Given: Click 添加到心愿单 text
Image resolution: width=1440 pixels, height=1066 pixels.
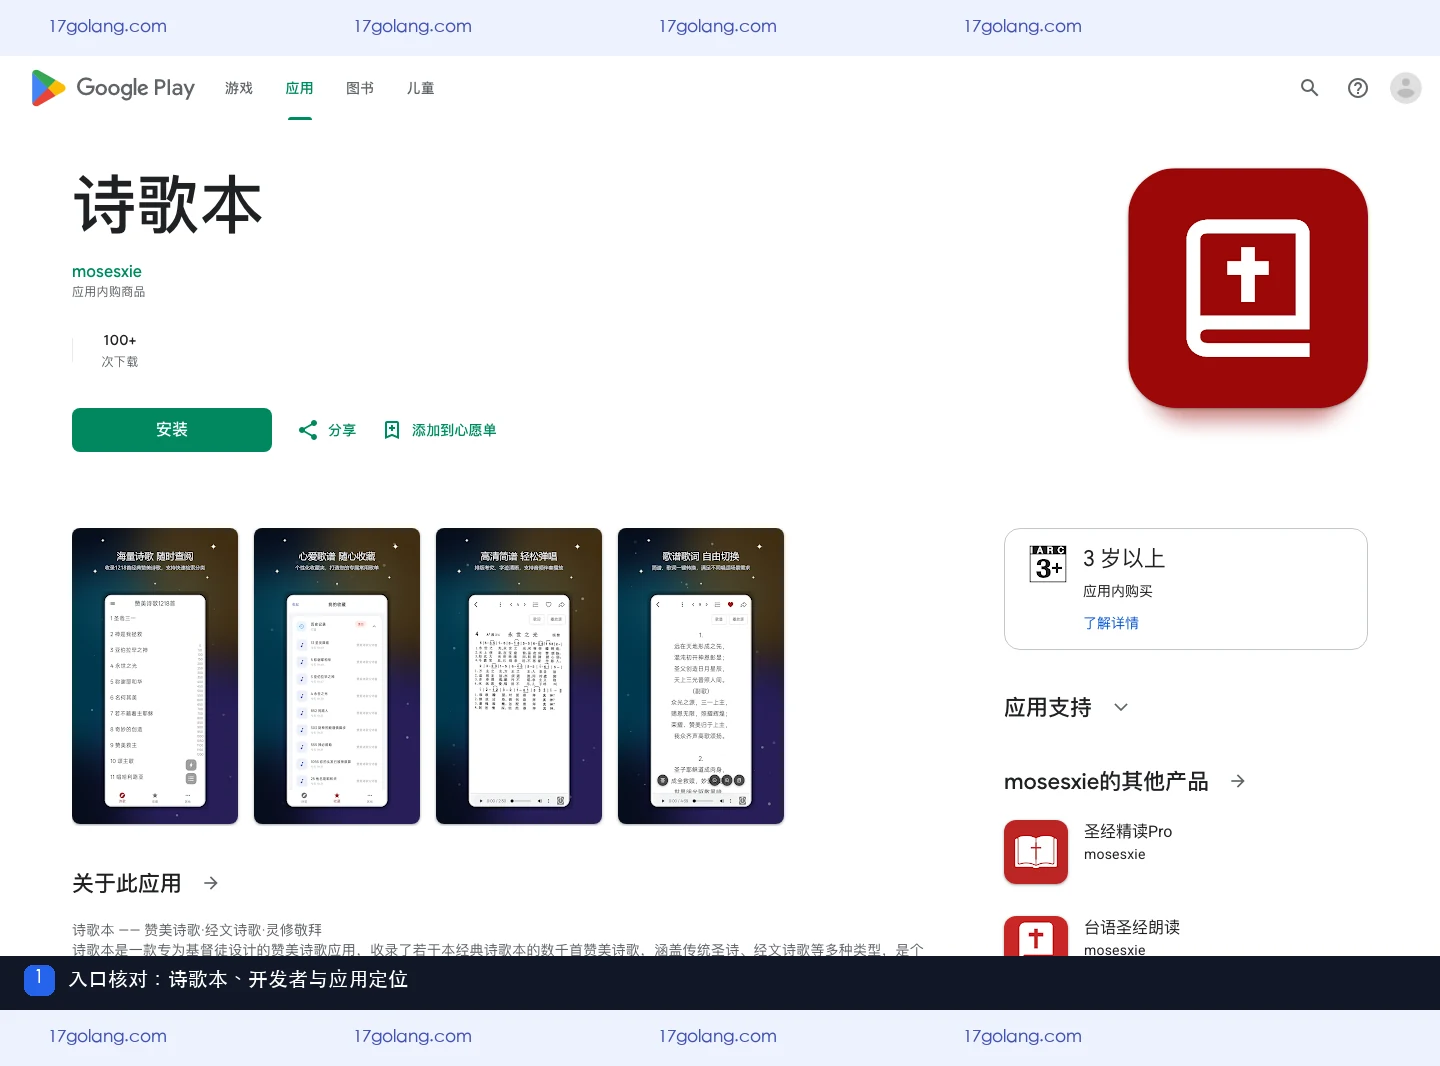Looking at the screenshot, I should [x=454, y=430].
